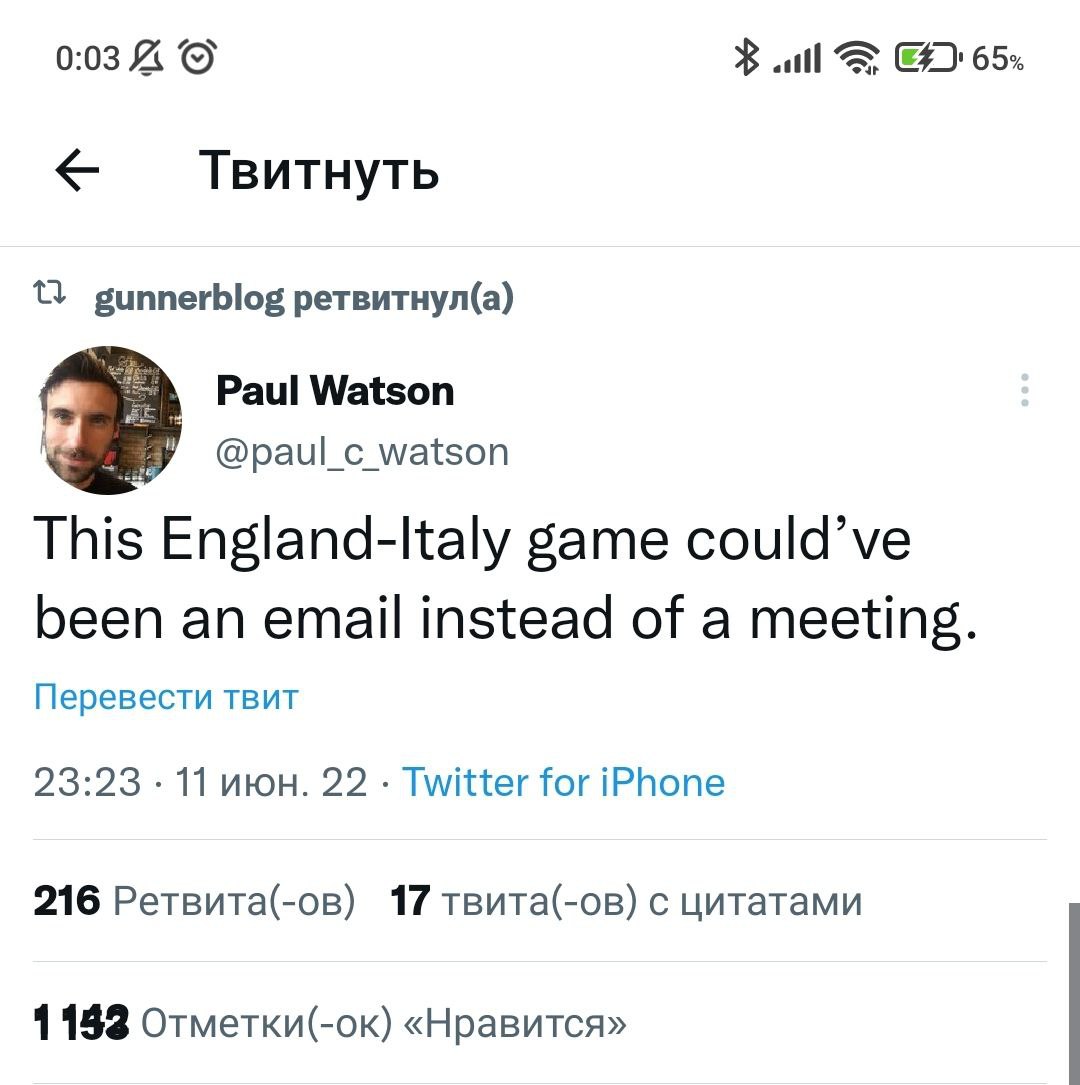Open Paul Watson's profile picture
Screen dimensions: 1080x1085
click(x=109, y=421)
